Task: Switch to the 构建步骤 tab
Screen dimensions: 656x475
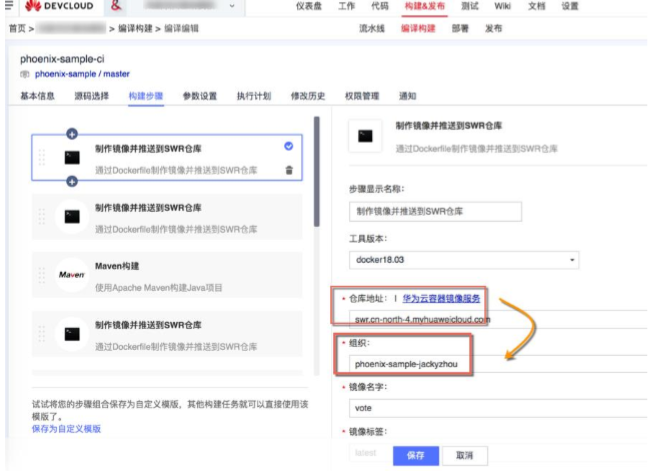Action: 146,96
